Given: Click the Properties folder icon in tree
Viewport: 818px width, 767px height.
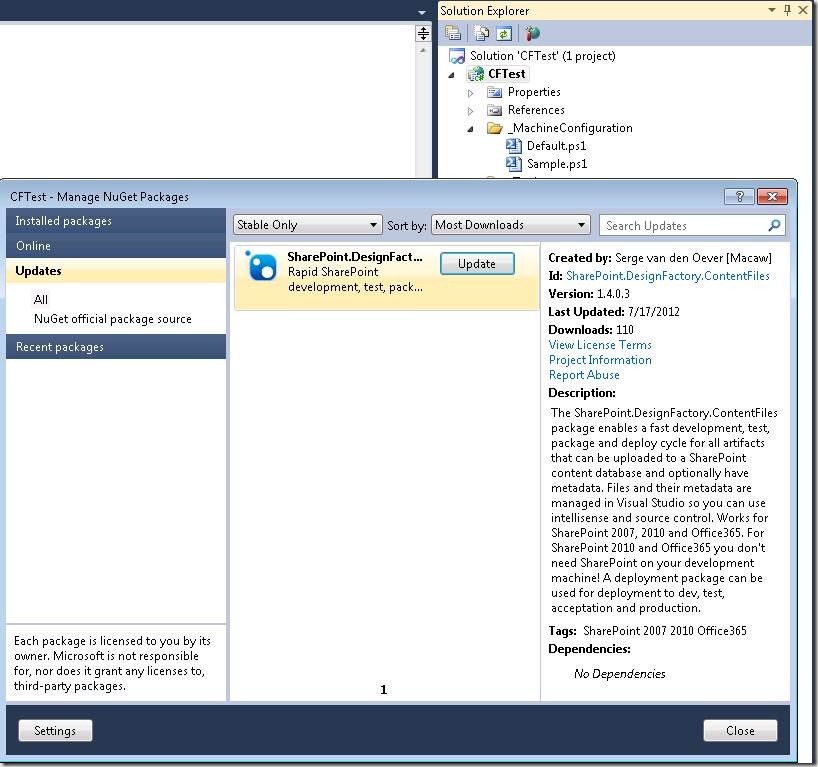Looking at the screenshot, I should pyautogui.click(x=494, y=92).
